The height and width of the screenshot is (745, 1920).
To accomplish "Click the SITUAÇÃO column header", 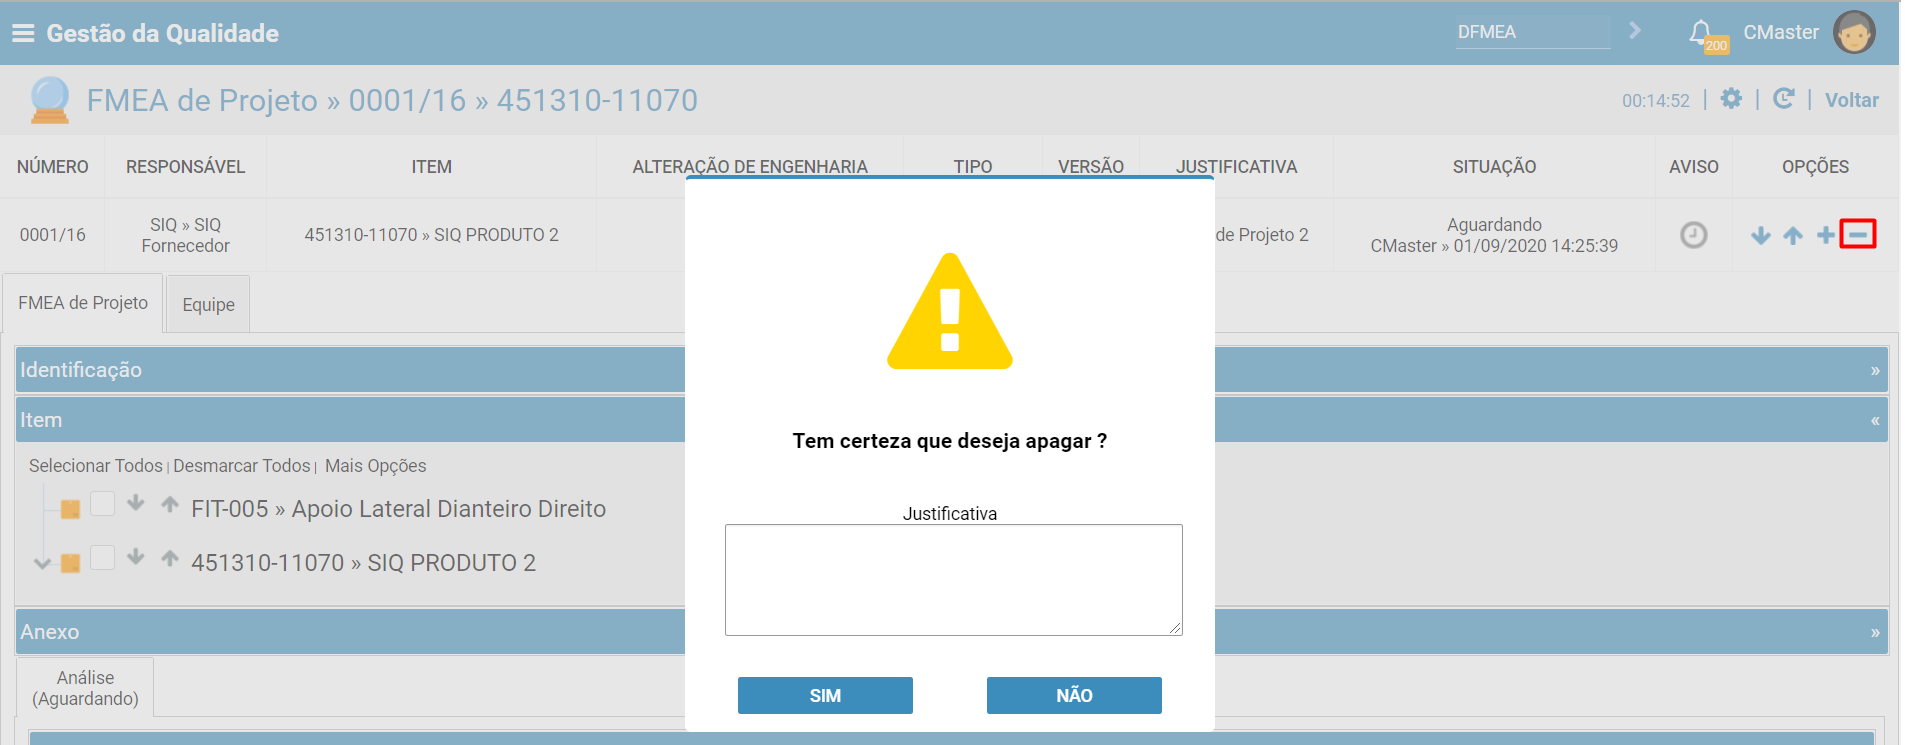I will point(1494,167).
